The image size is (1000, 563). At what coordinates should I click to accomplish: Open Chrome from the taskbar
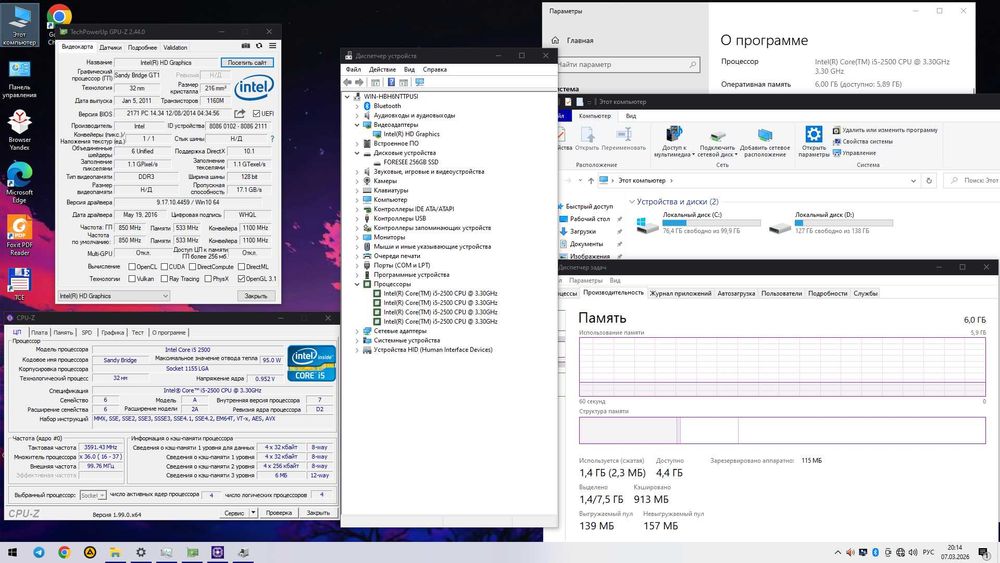pos(64,552)
